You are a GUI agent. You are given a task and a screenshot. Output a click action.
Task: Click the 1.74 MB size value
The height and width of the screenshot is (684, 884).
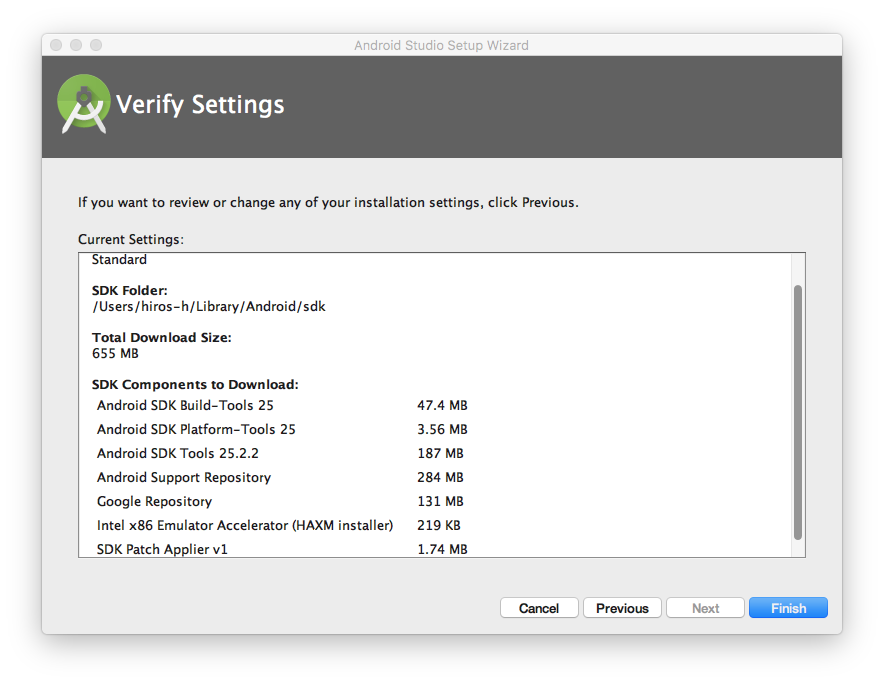click(x=442, y=549)
